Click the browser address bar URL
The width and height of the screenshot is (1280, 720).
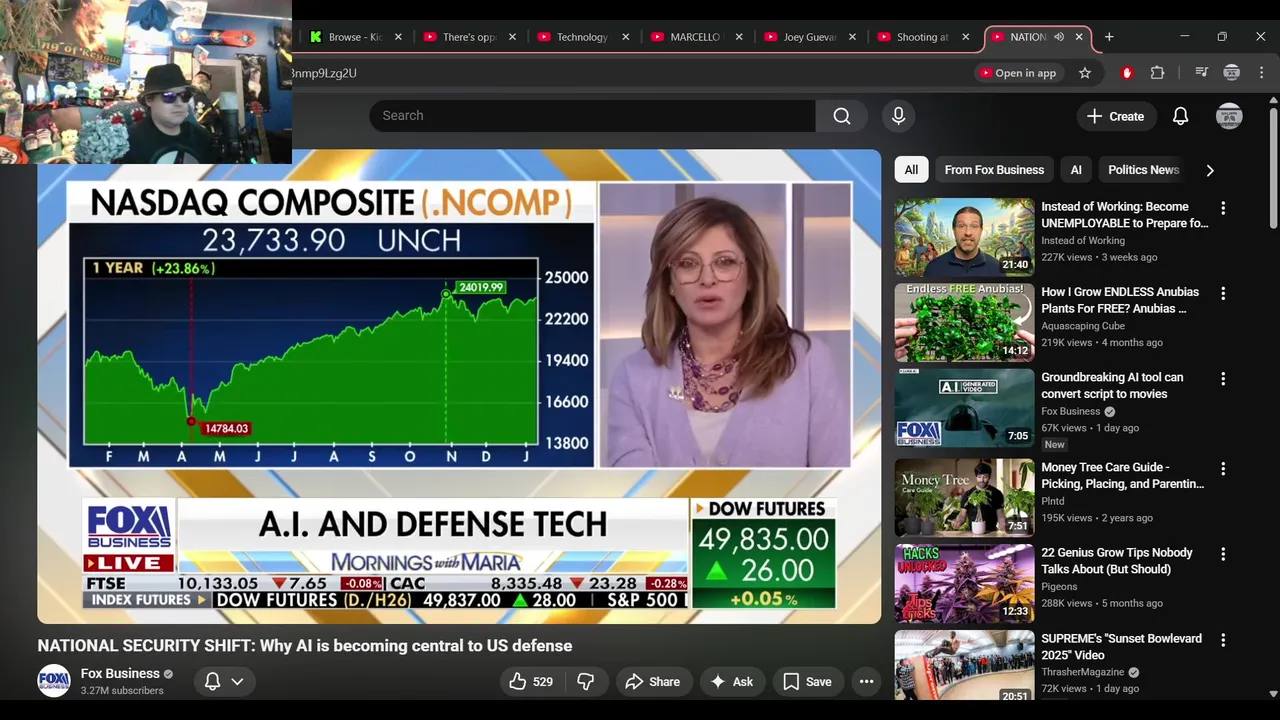point(324,73)
